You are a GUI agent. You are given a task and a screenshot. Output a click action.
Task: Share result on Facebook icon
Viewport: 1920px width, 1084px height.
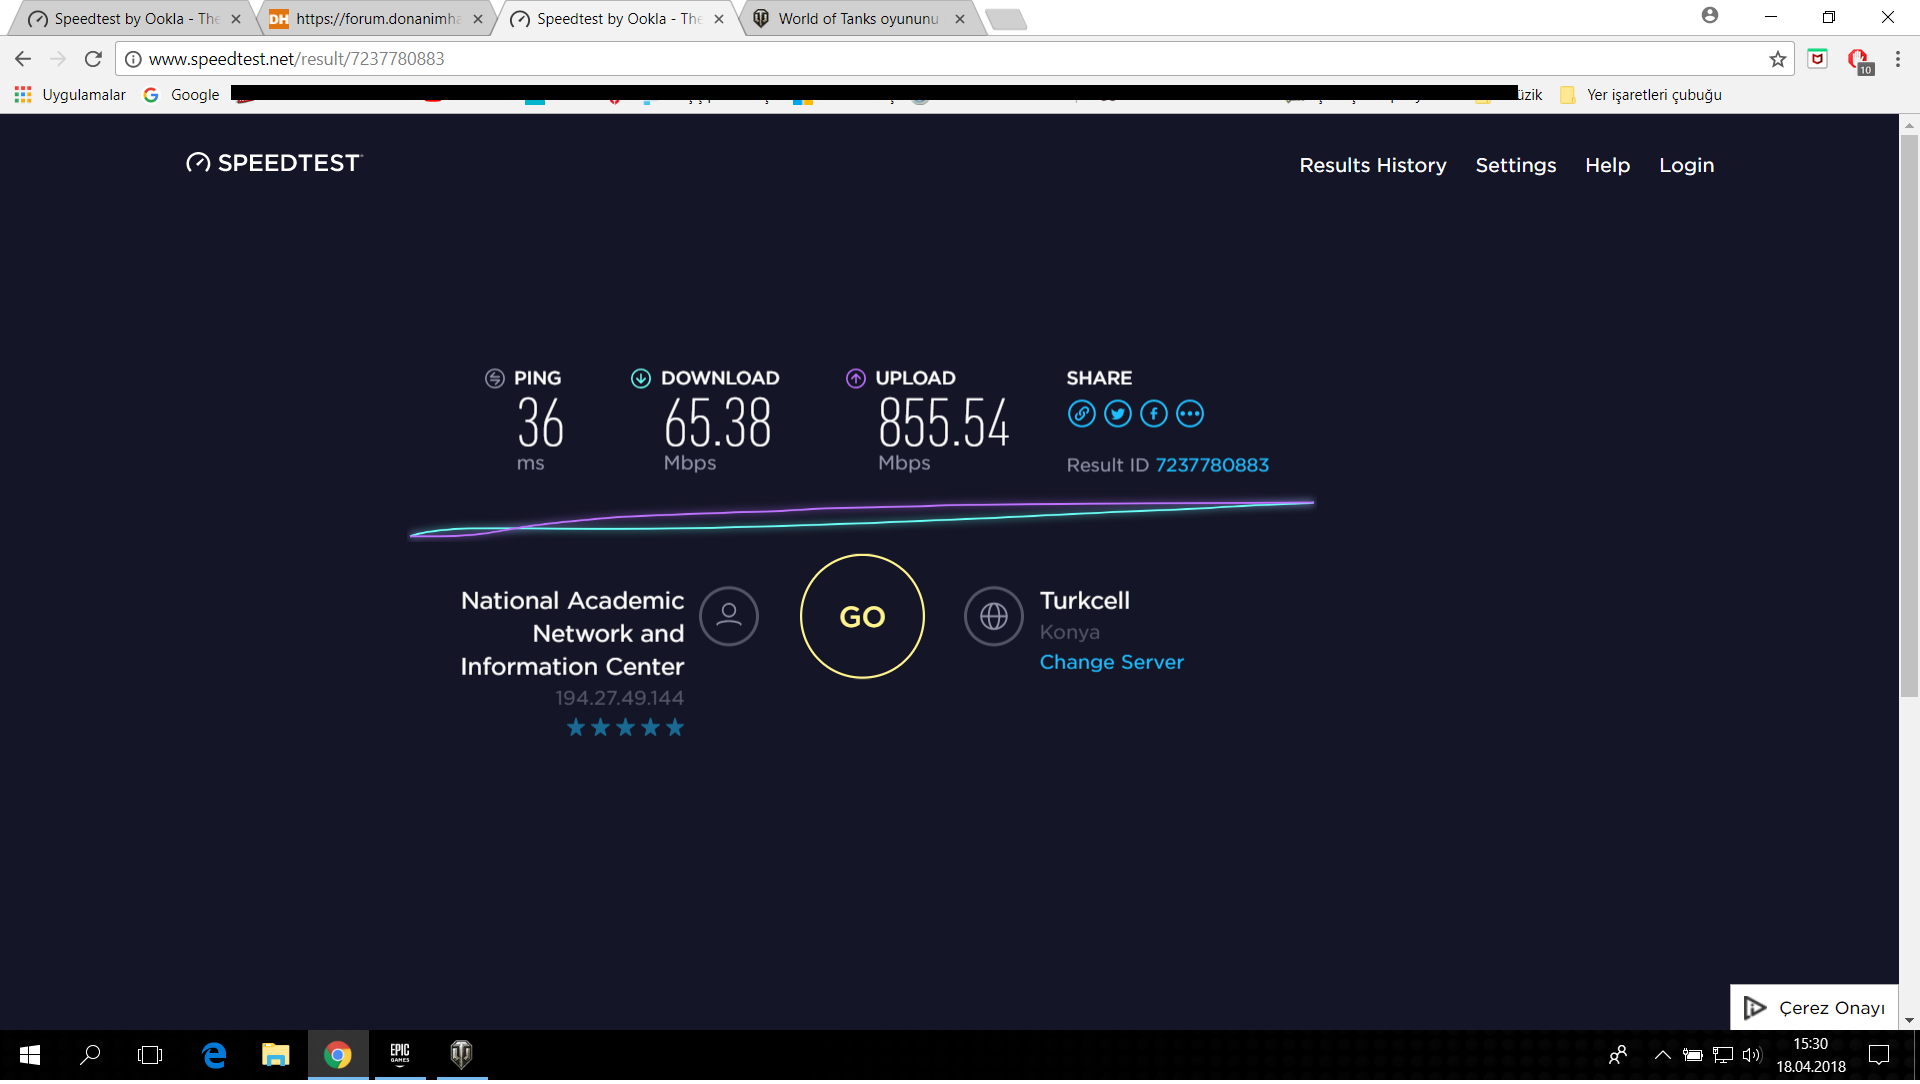[1153, 414]
